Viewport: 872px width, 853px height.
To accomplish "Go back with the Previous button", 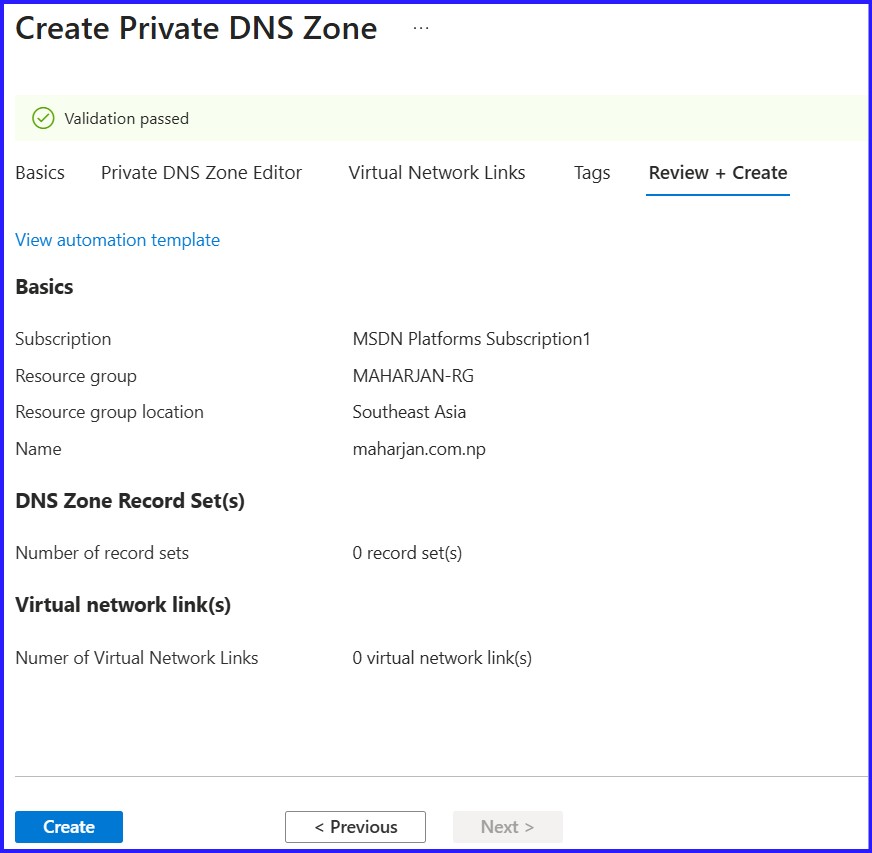I will pos(355,826).
